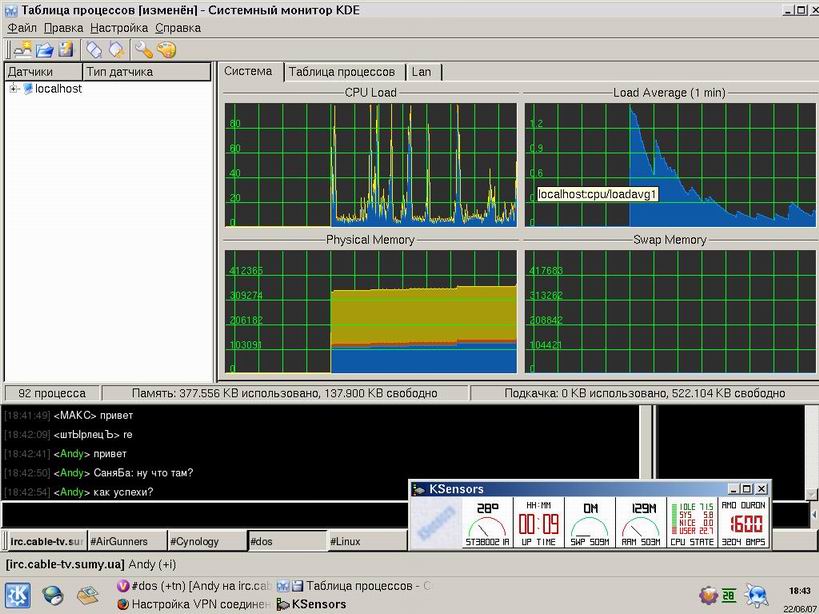Click inside the CPU Load graph

point(370,164)
